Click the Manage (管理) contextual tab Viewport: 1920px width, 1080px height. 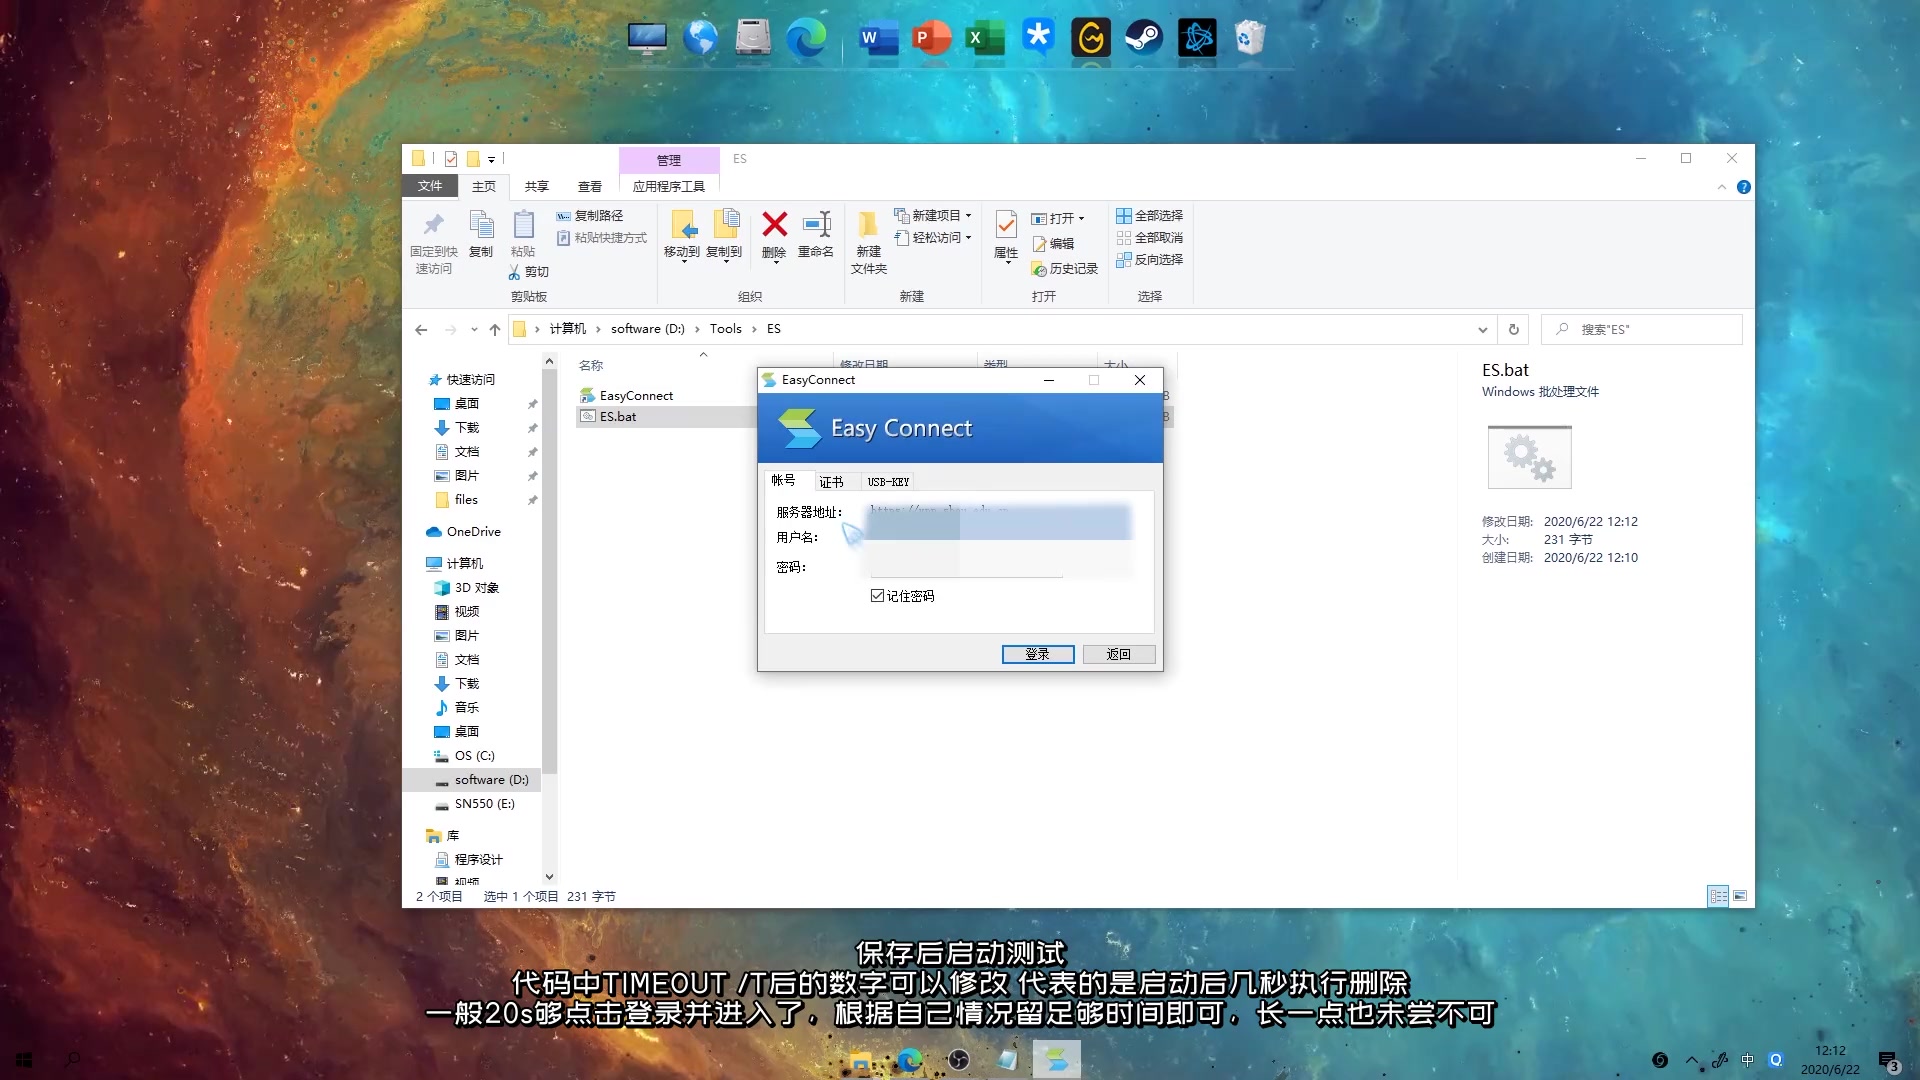669,160
